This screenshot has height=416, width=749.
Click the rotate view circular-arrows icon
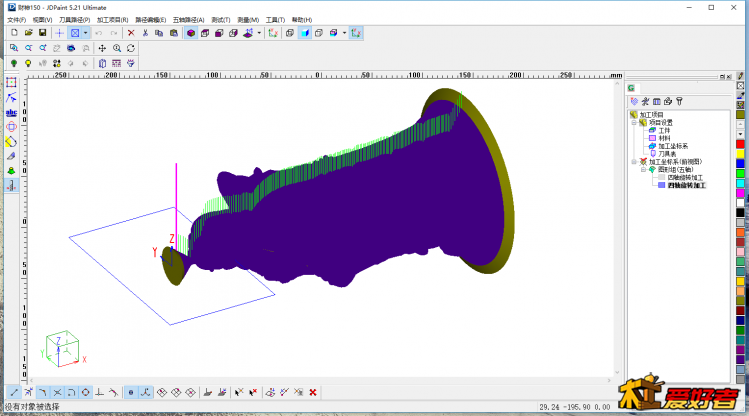[x=131, y=48]
